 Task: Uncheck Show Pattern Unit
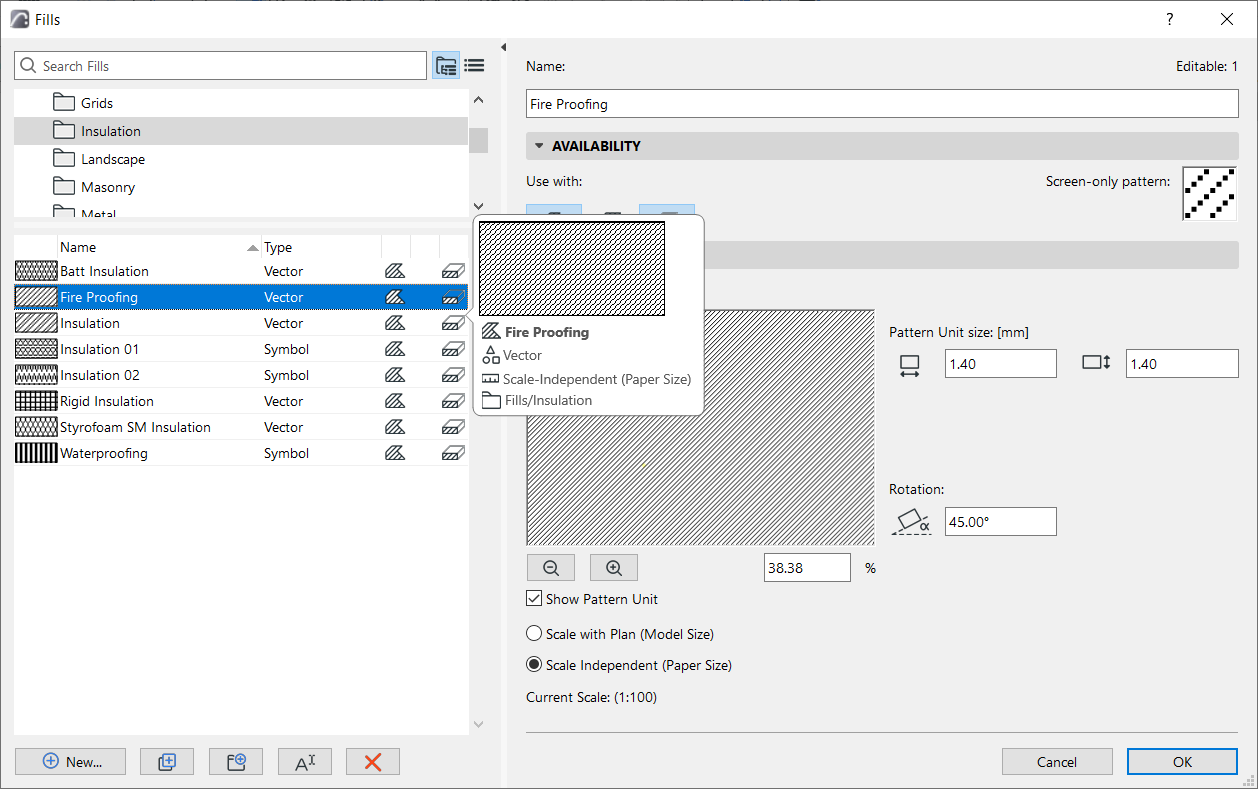coord(534,599)
